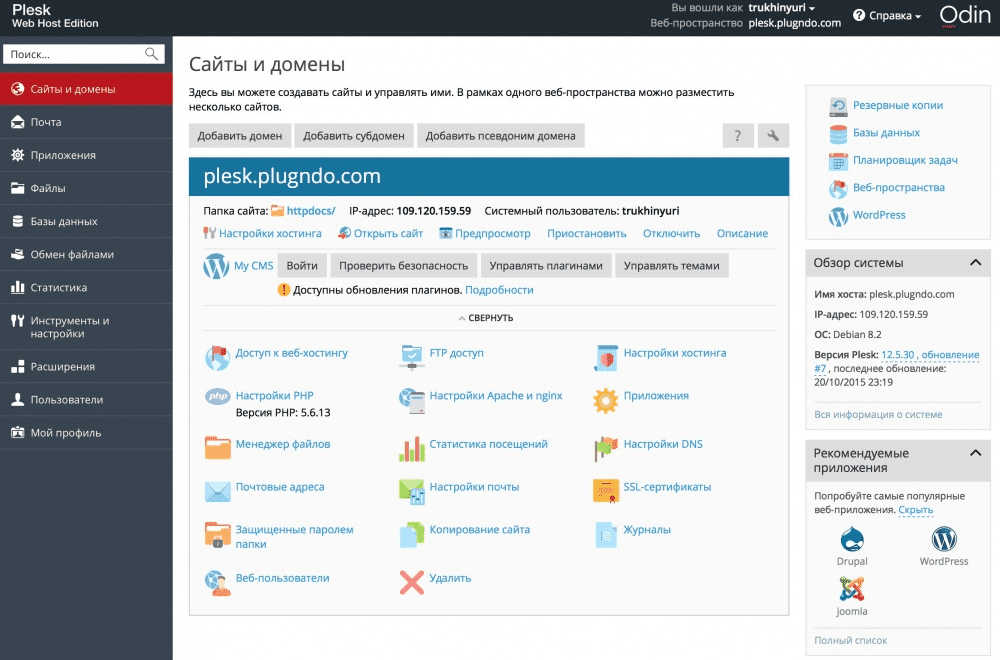This screenshot has width=1000, height=660.
Task: Click the wrench settings button above domain panel
Action: (x=773, y=136)
